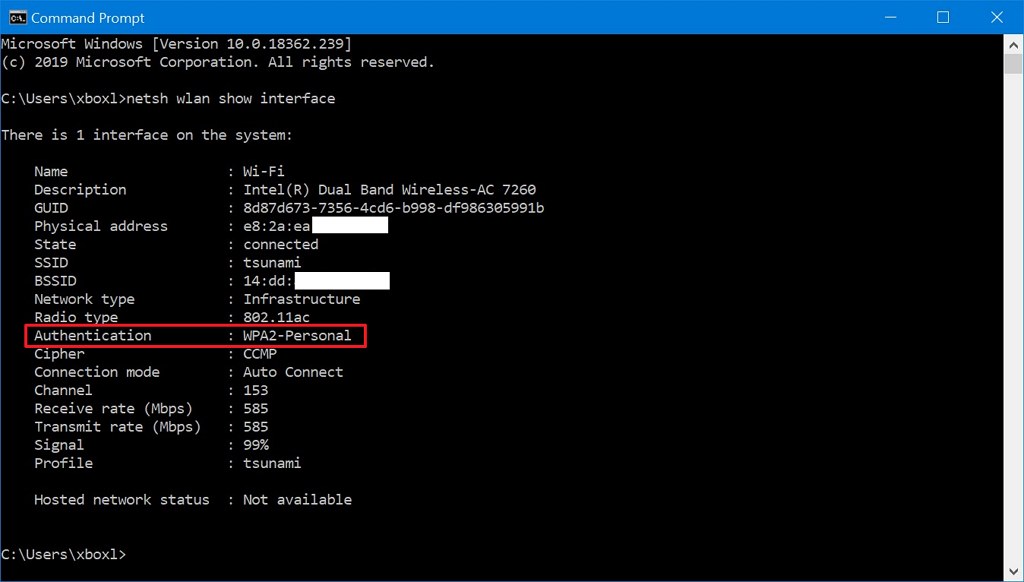Select the highlighted WPA2-Personal authentication value

[297, 335]
